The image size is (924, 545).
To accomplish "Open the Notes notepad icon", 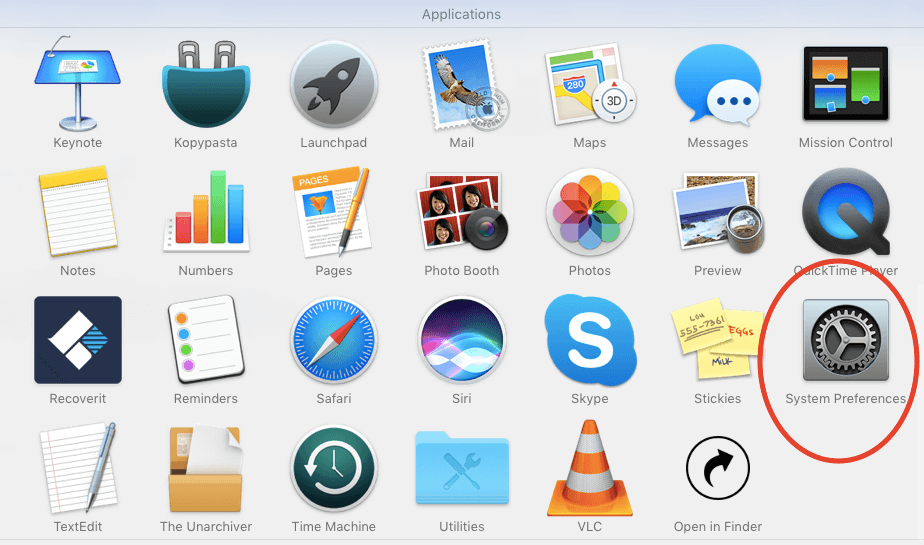I will [78, 212].
